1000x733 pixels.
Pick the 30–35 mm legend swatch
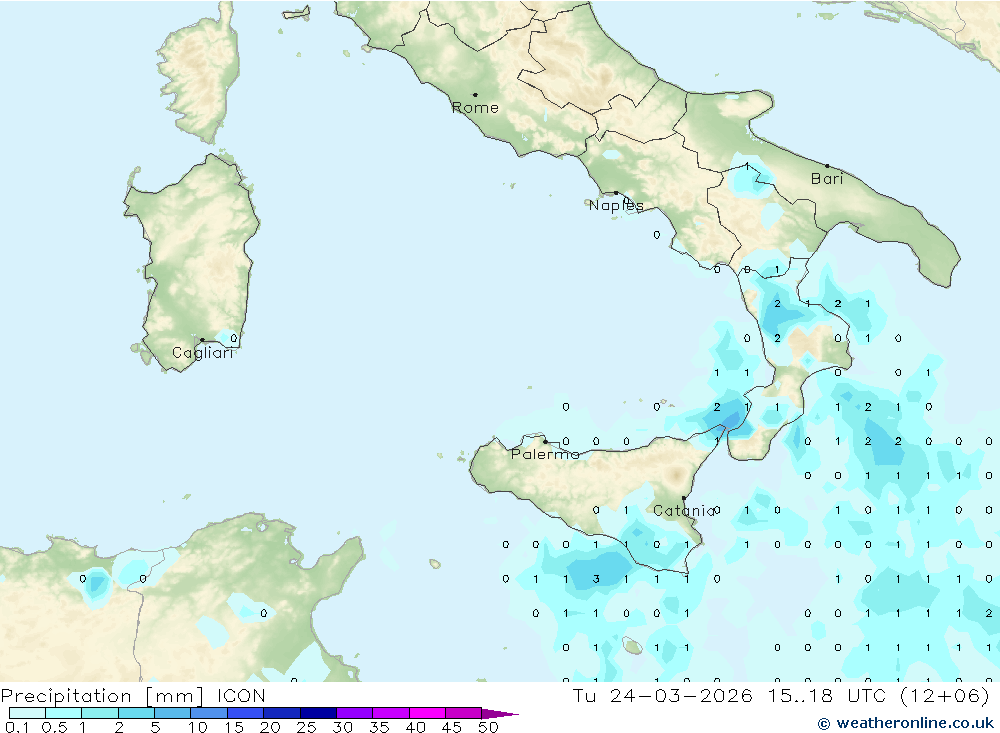355,713
